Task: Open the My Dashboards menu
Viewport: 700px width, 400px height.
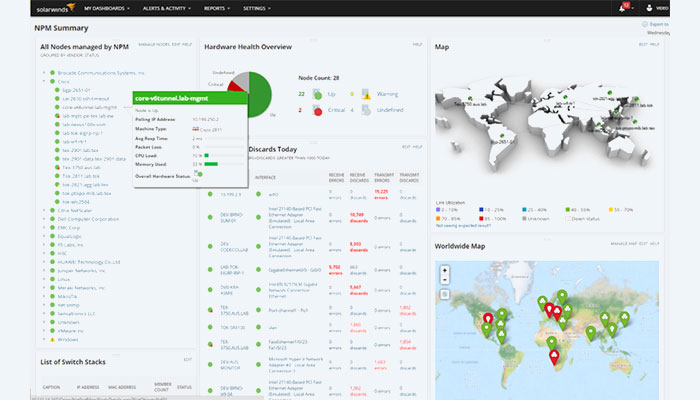Action: pyautogui.click(x=107, y=8)
